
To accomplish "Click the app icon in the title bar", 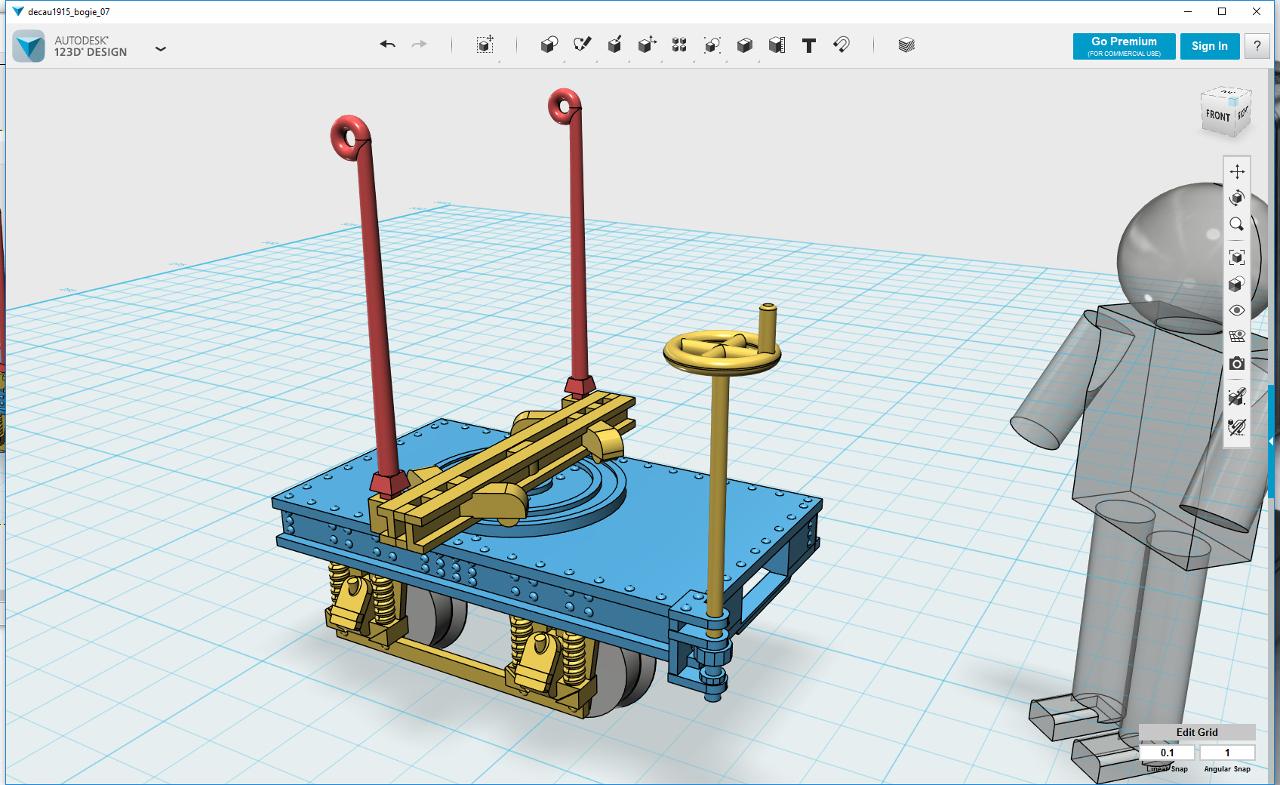I will coord(17,11).
